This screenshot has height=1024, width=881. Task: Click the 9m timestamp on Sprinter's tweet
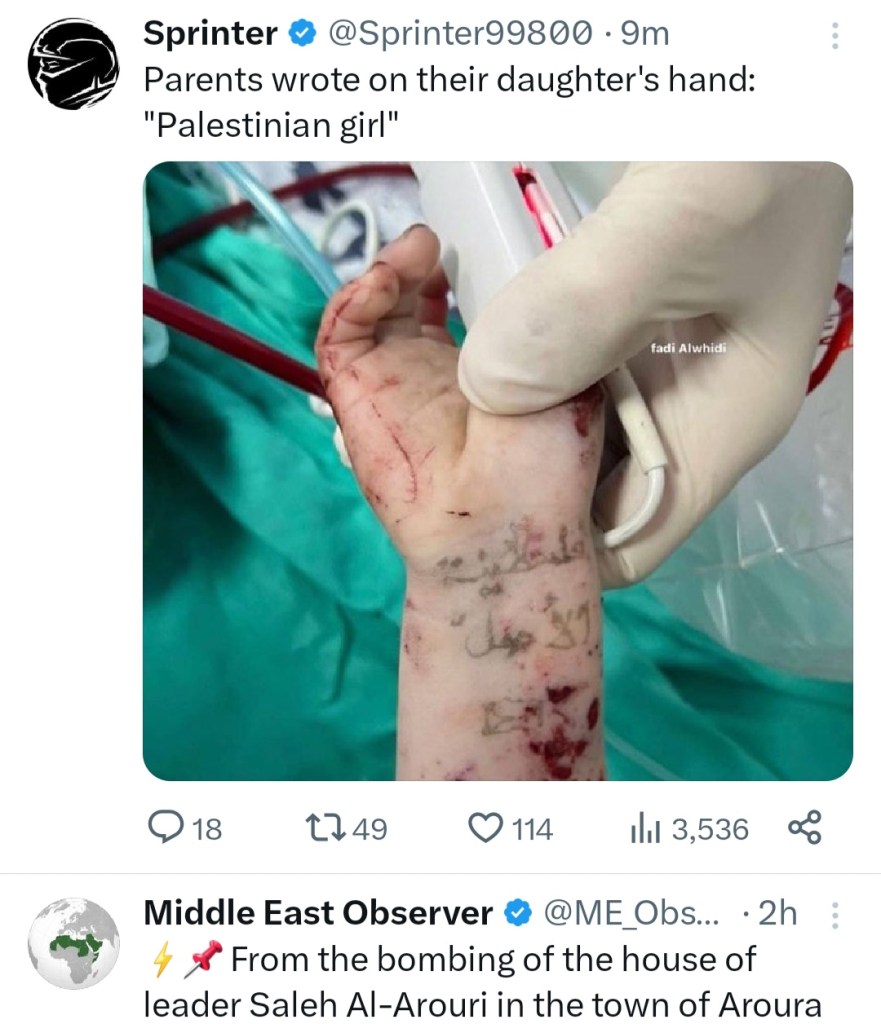pyautogui.click(x=644, y=34)
